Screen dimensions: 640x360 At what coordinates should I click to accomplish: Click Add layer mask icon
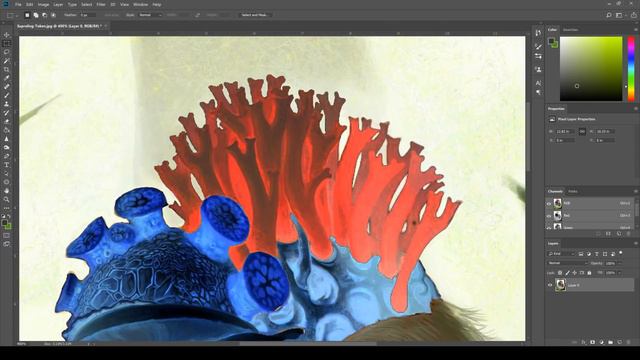pos(593,342)
